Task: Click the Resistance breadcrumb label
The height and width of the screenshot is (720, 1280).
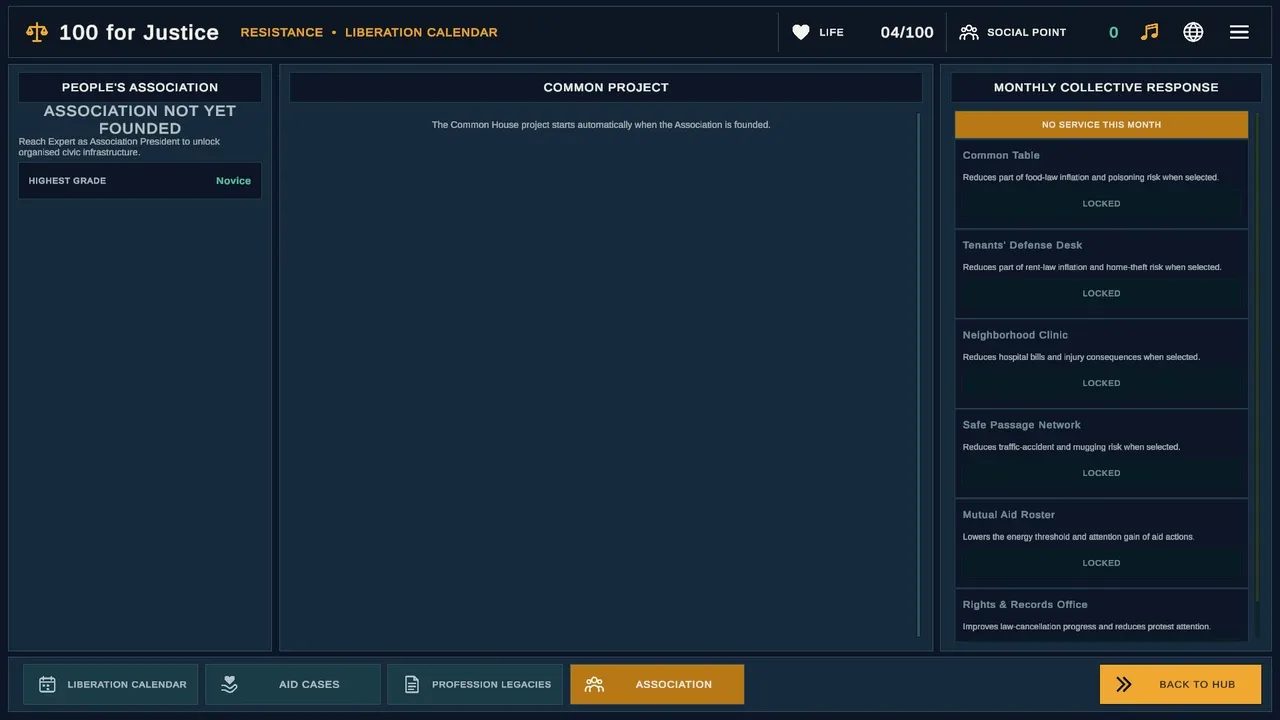Action: coord(282,32)
